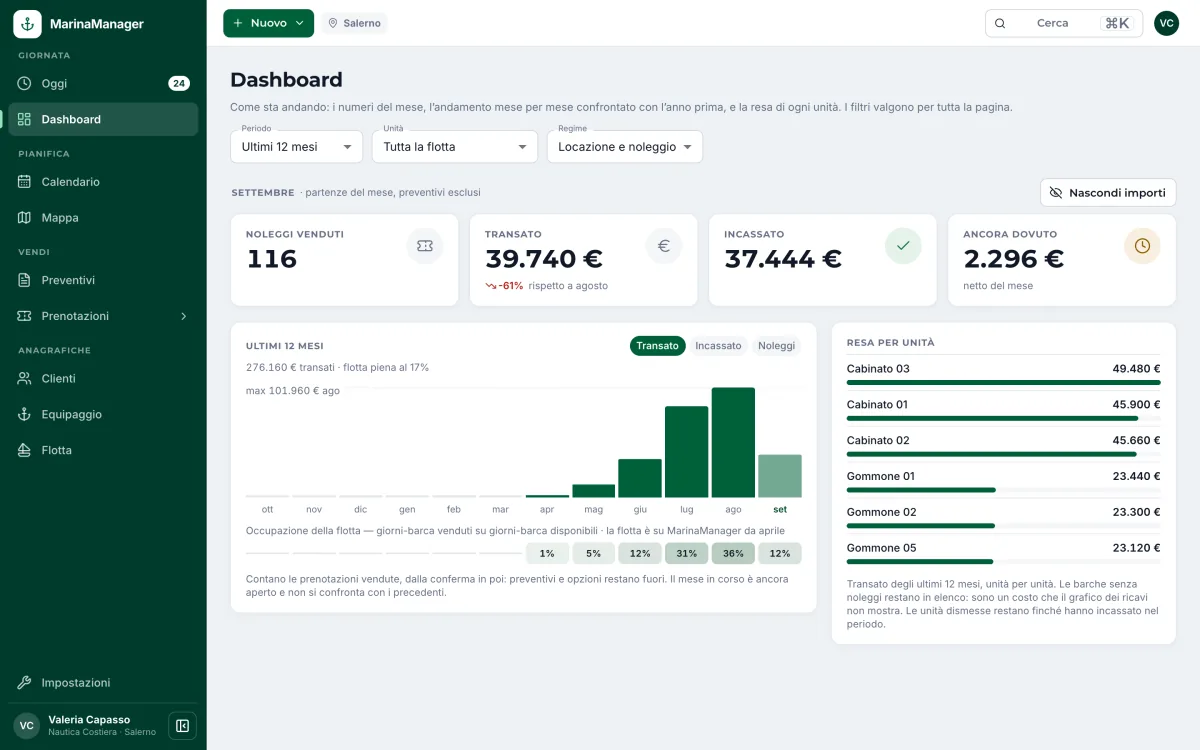Click the Flotta boat icon
The width and height of the screenshot is (1200, 750).
coord(25,450)
